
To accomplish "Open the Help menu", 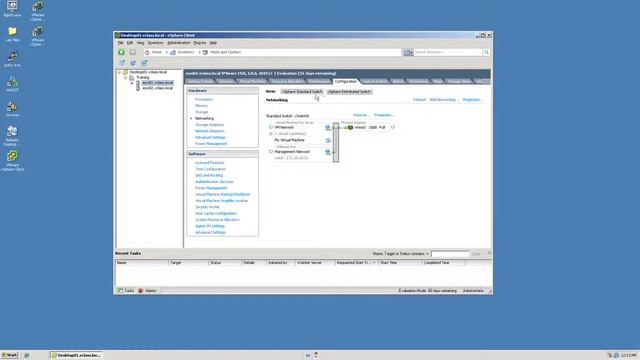I will (x=213, y=43).
